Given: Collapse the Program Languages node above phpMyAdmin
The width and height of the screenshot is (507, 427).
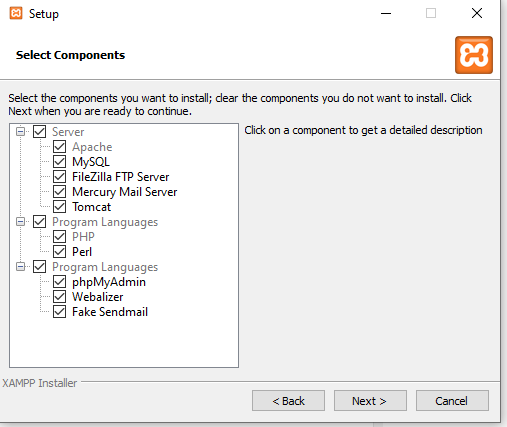Looking at the screenshot, I should 21,267.
